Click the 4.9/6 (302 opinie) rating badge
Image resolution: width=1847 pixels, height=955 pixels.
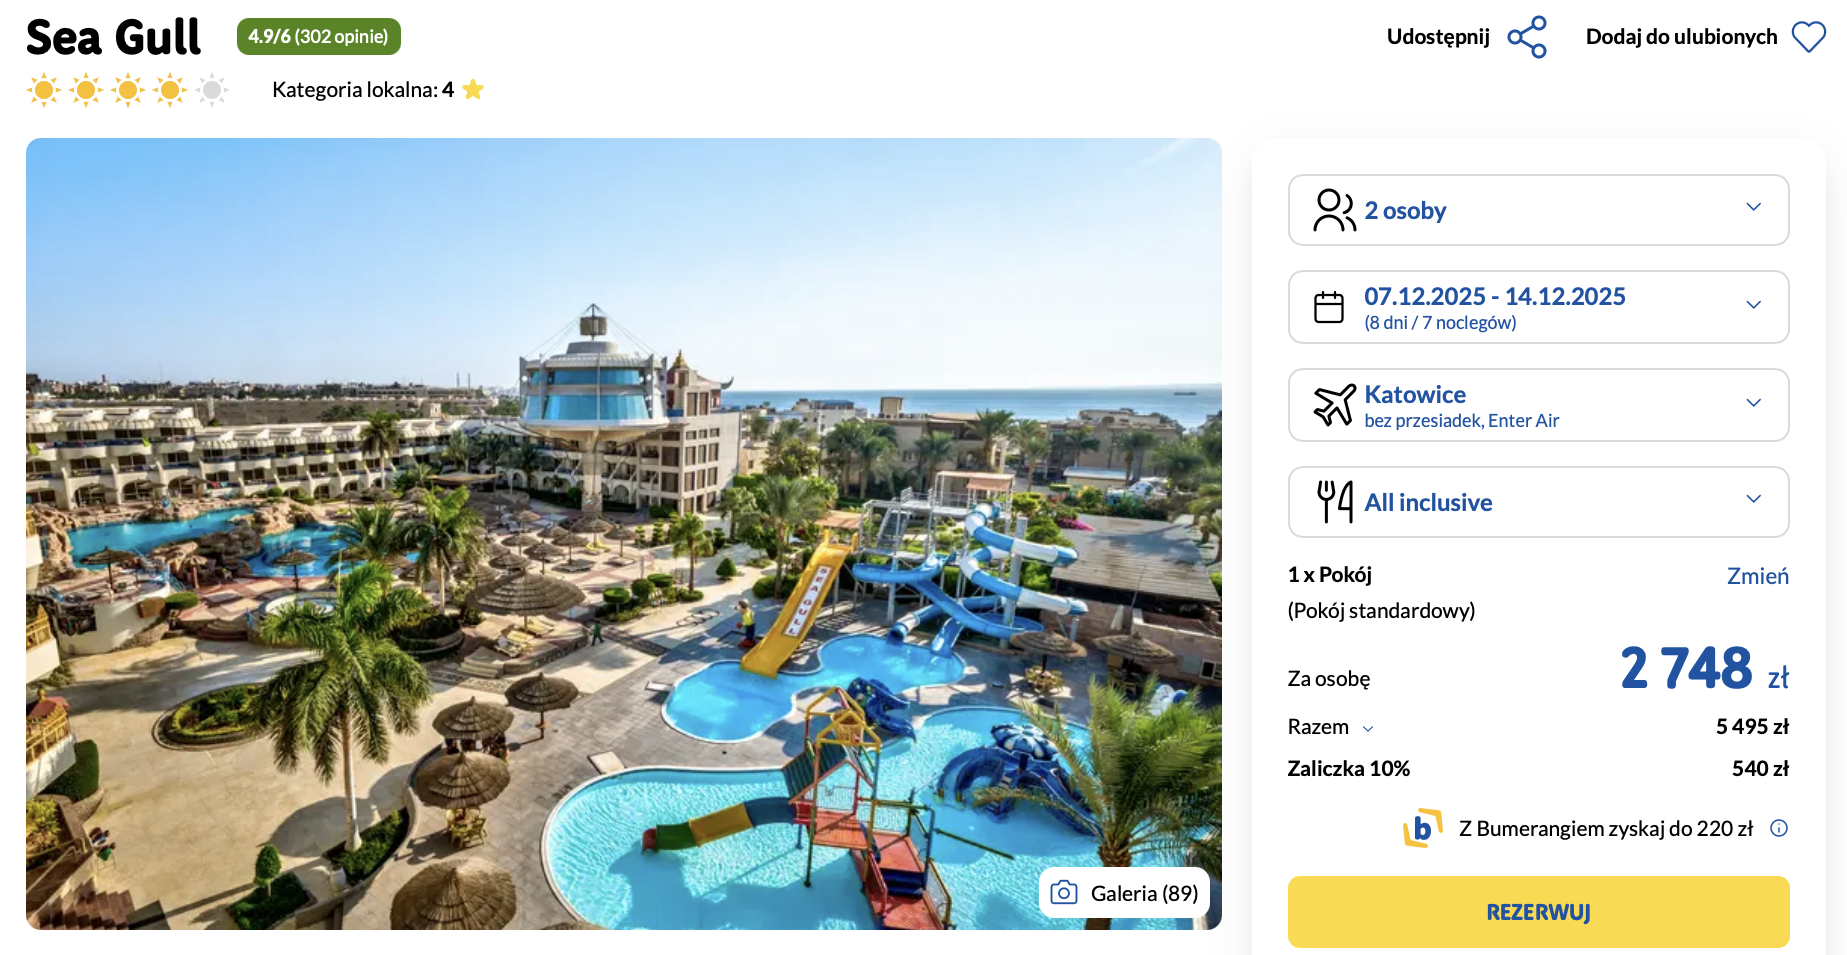(x=318, y=37)
